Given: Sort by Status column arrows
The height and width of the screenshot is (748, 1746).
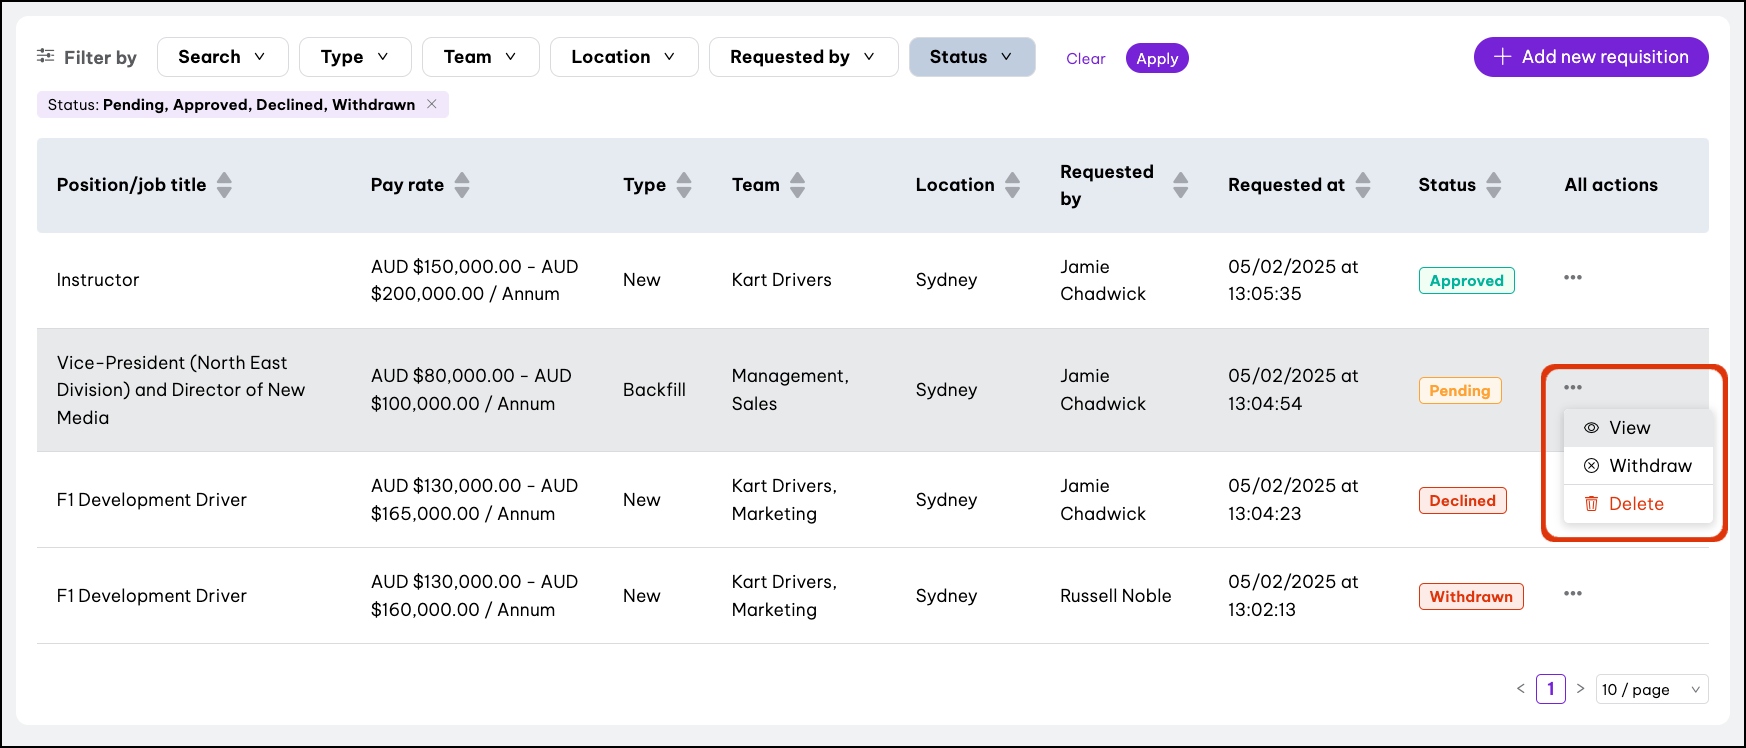Looking at the screenshot, I should pos(1493,185).
